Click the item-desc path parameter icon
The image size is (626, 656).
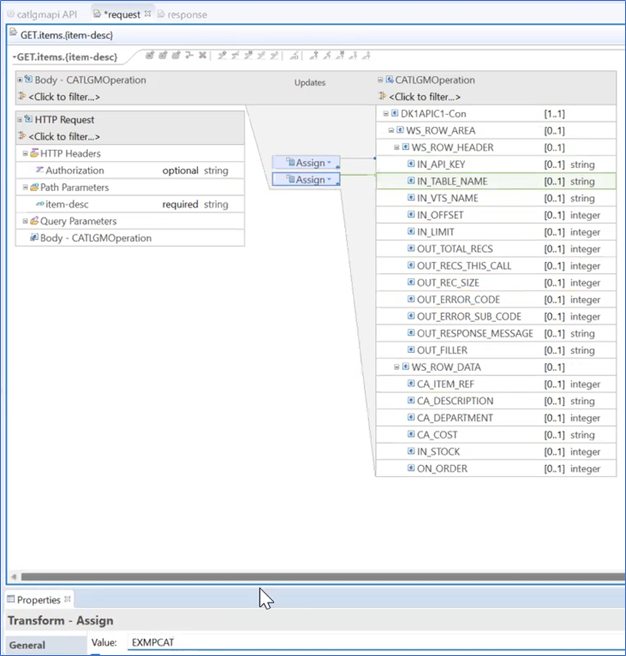pyautogui.click(x=40, y=204)
